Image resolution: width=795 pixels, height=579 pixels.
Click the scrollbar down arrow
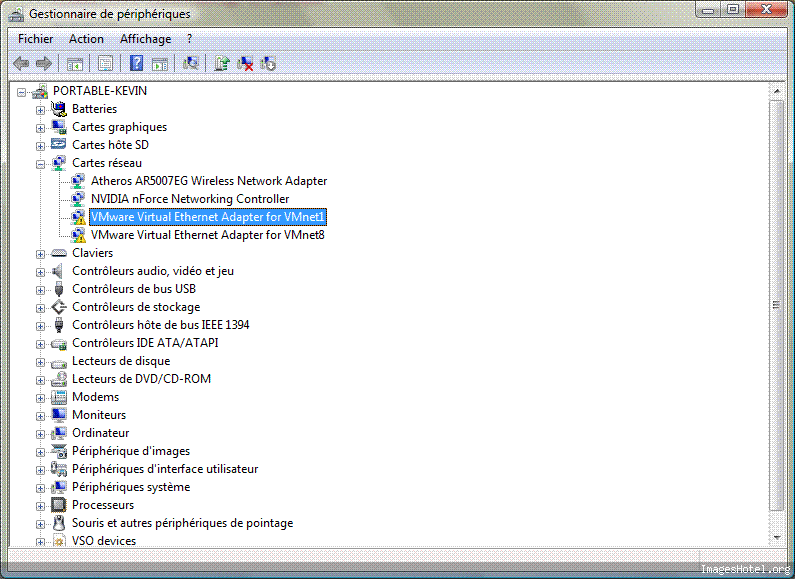click(777, 537)
